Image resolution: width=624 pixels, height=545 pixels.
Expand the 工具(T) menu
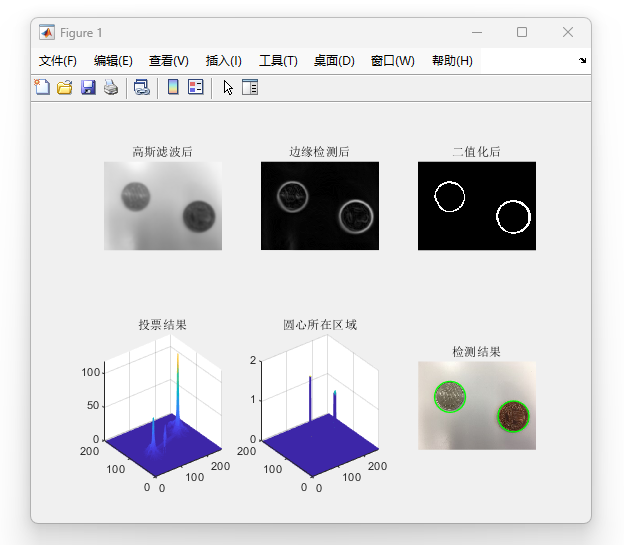278,61
